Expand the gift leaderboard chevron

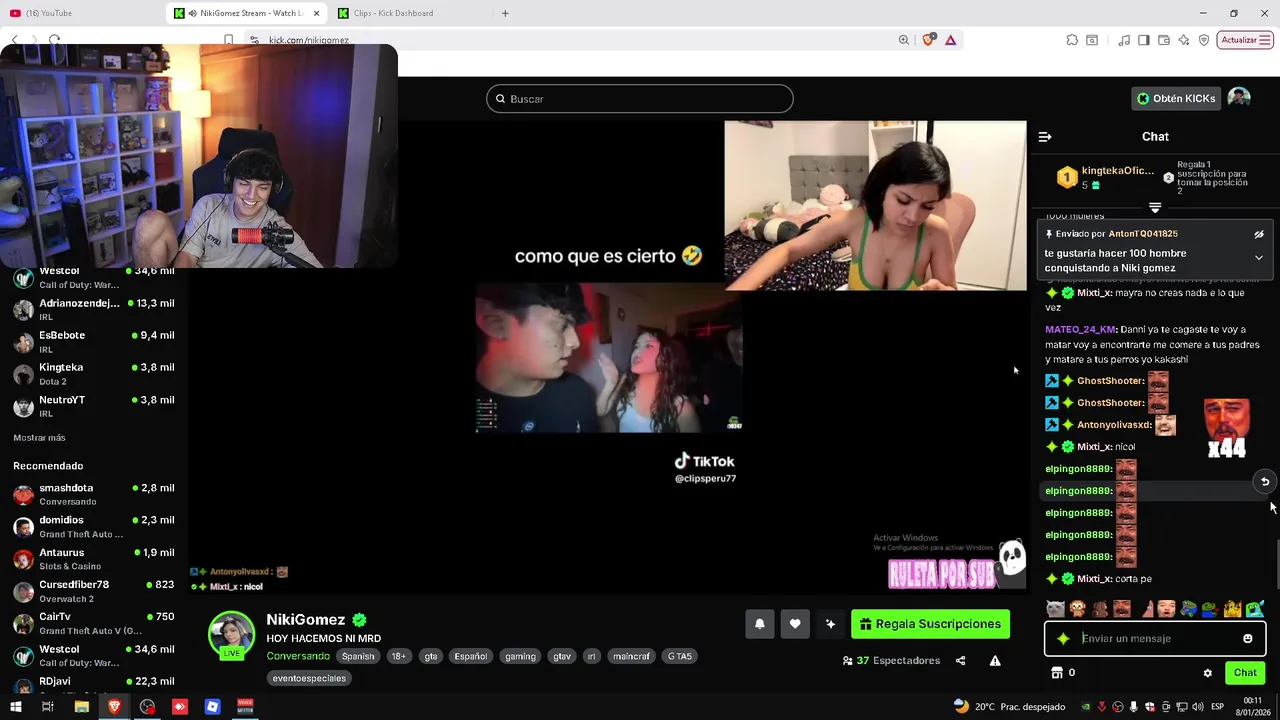(1155, 208)
